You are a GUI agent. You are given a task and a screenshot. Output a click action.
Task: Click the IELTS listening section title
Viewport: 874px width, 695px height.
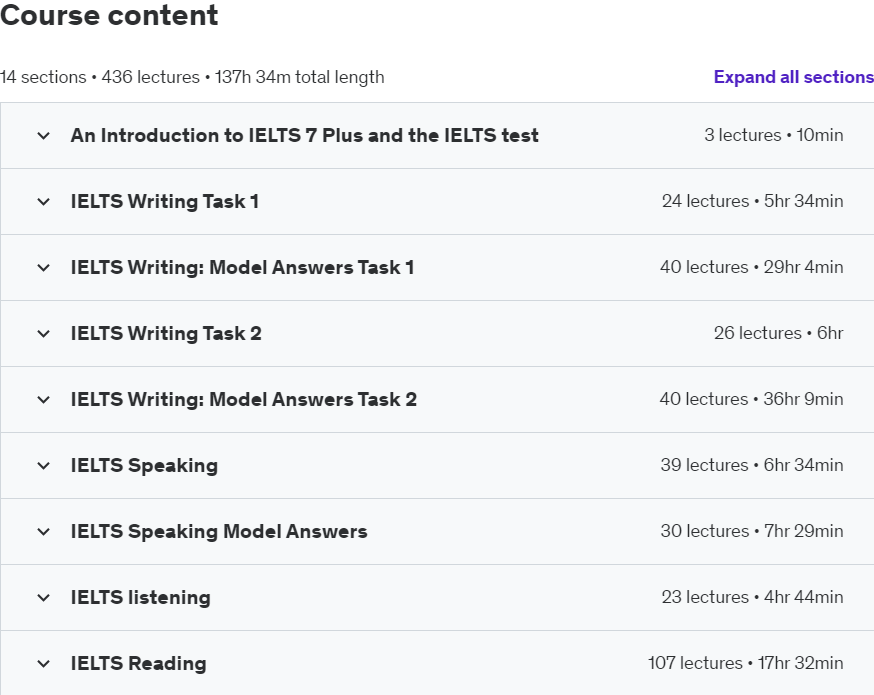pyautogui.click(x=140, y=597)
